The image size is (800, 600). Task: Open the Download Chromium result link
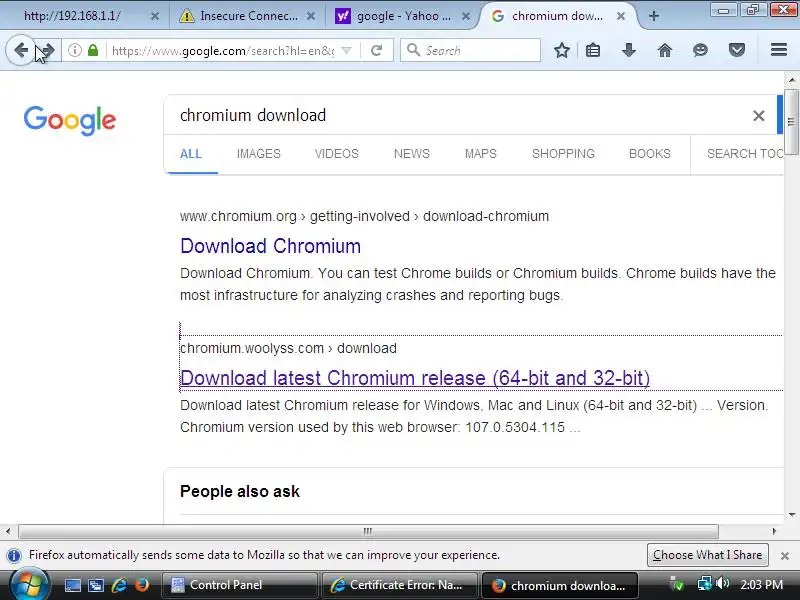coord(270,246)
